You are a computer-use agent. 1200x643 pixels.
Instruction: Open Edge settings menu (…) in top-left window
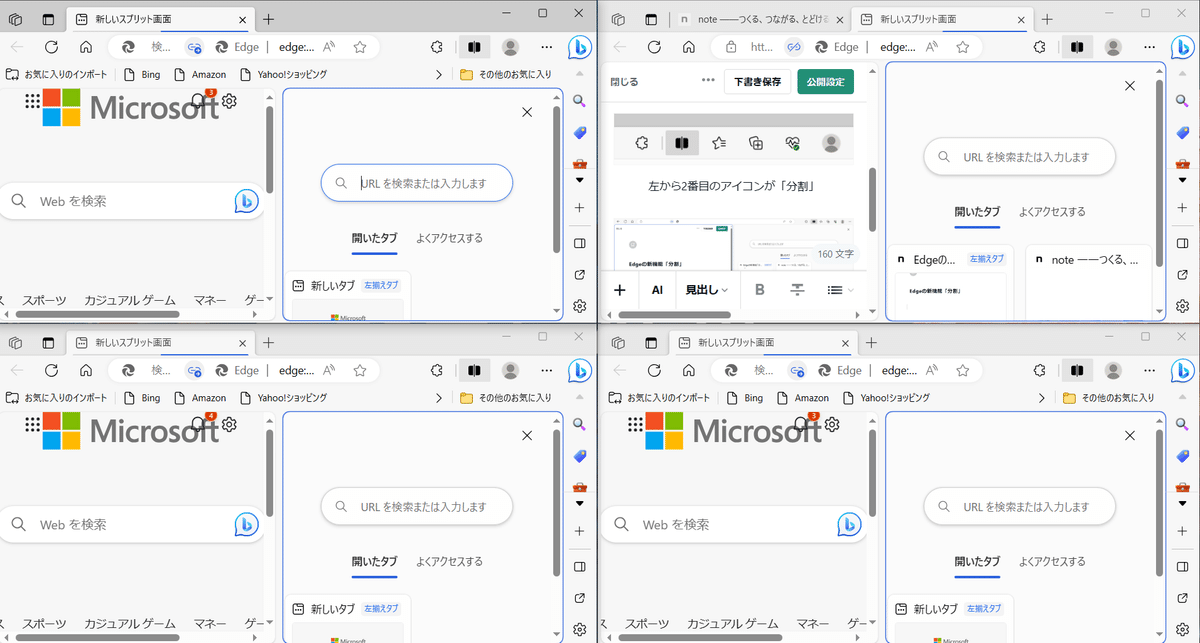[x=546, y=47]
